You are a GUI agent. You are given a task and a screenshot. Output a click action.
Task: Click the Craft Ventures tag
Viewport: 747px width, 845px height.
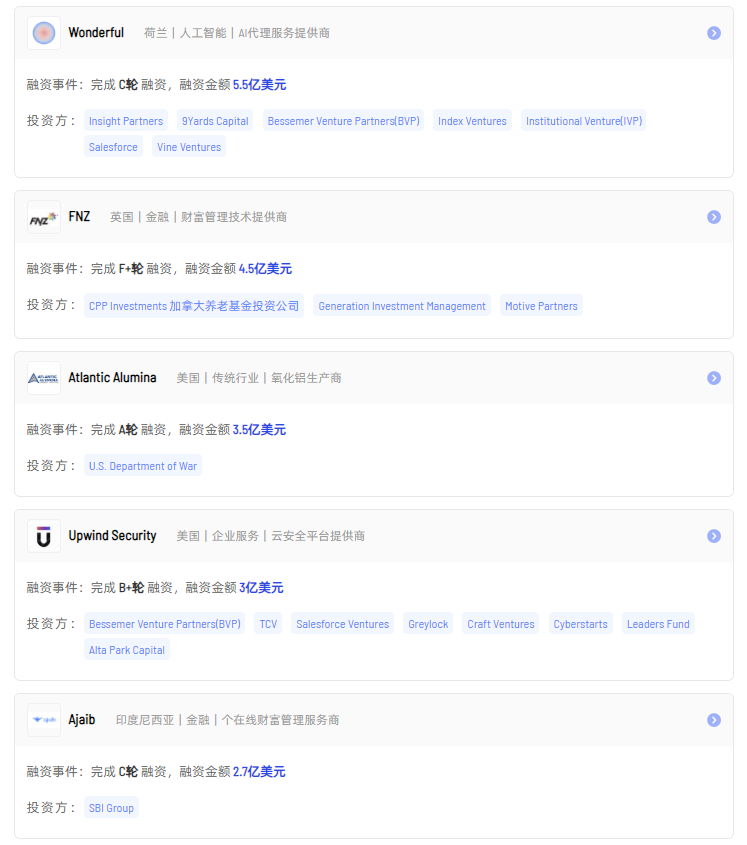[501, 624]
